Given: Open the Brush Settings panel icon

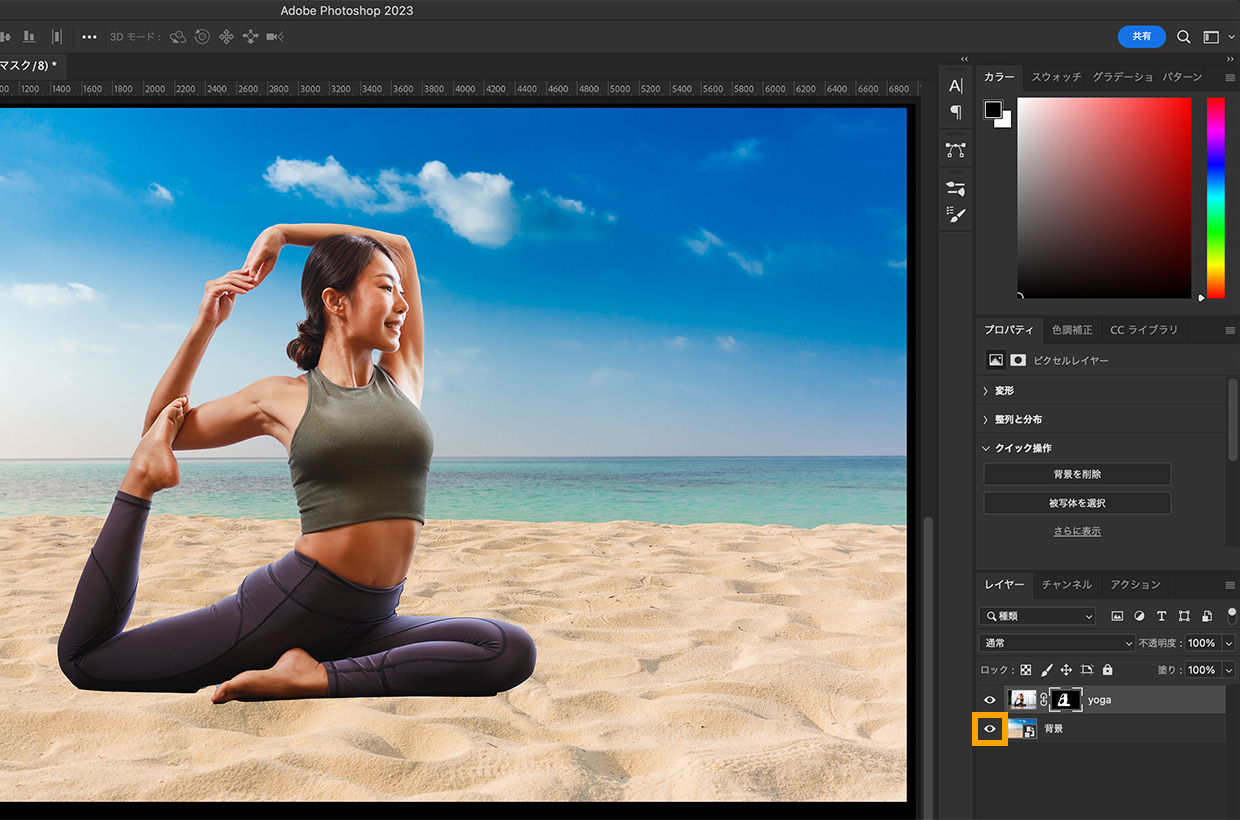Looking at the screenshot, I should (956, 214).
